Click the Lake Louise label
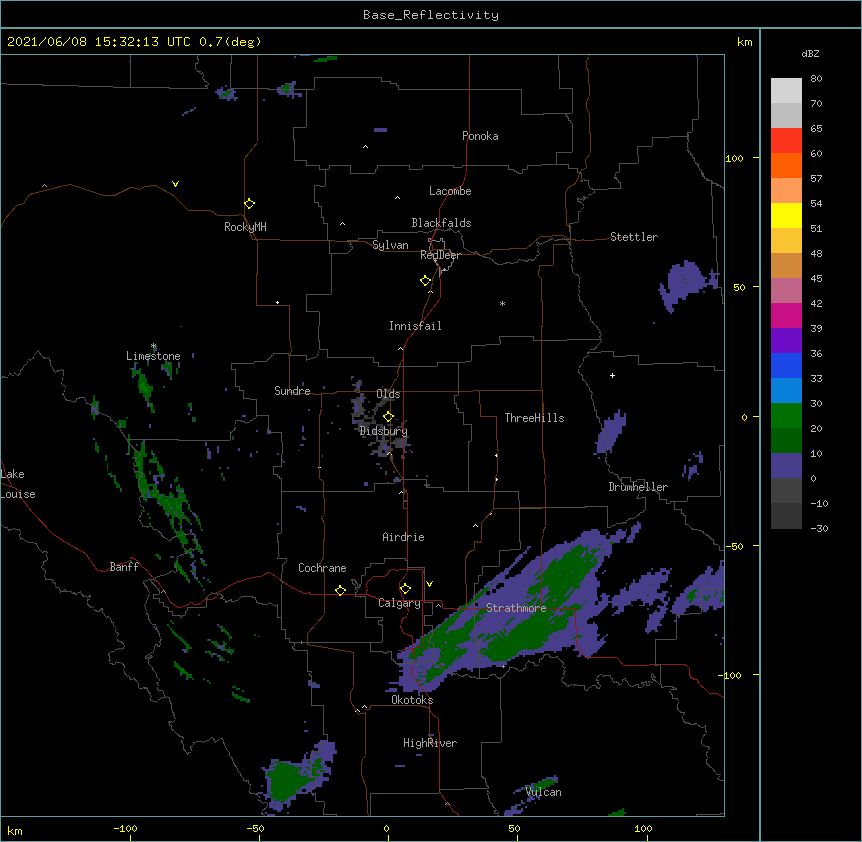This screenshot has height=842, width=862. (x=18, y=484)
